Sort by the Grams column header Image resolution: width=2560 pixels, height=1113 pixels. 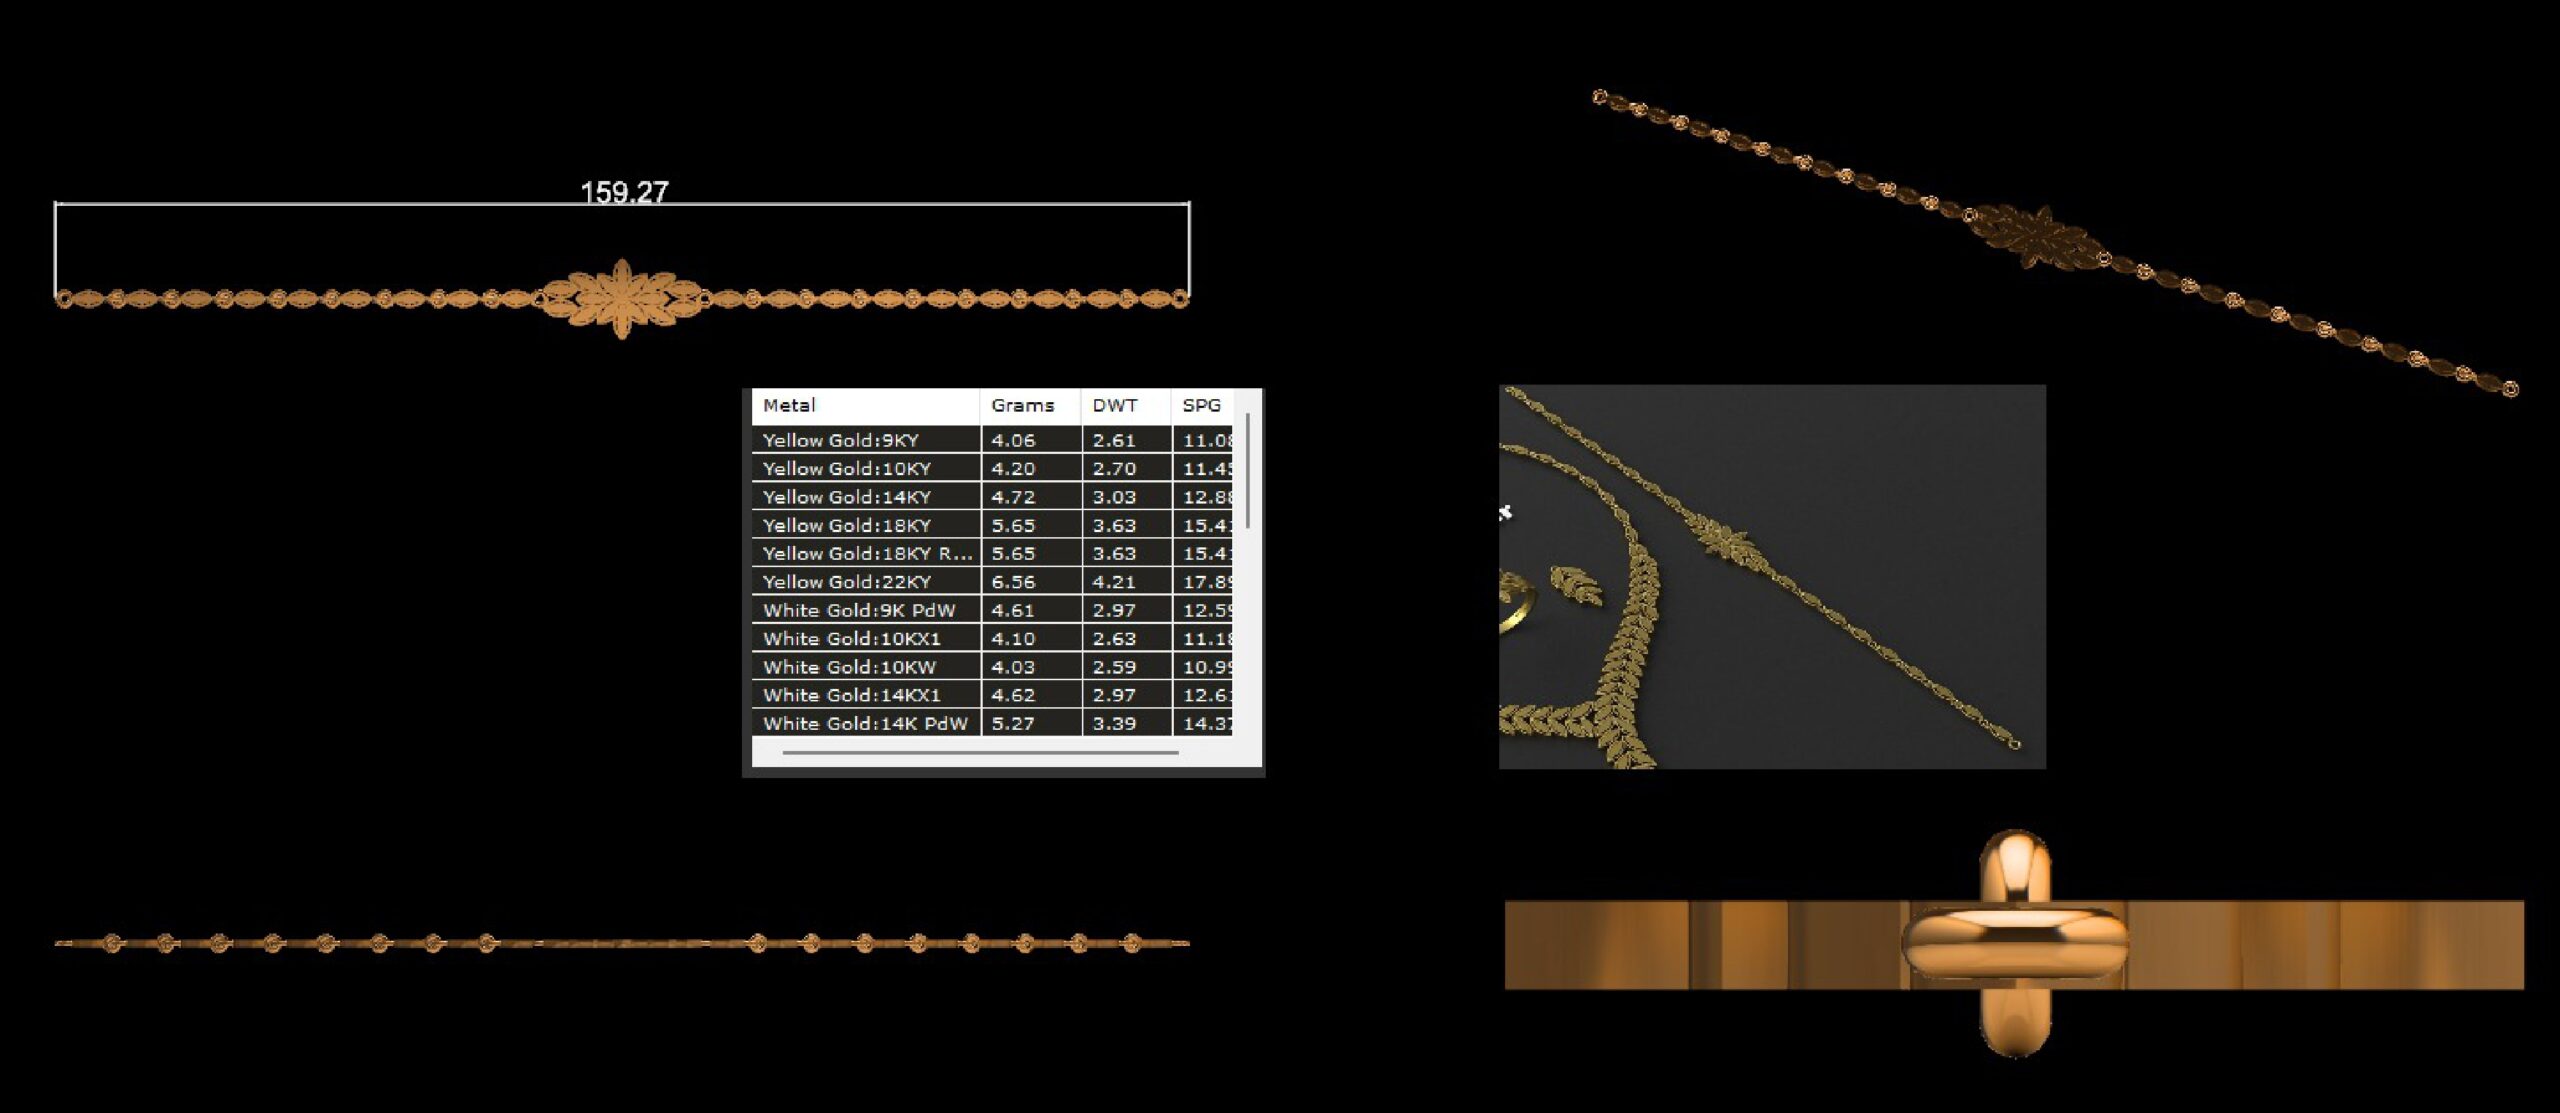tap(1022, 405)
